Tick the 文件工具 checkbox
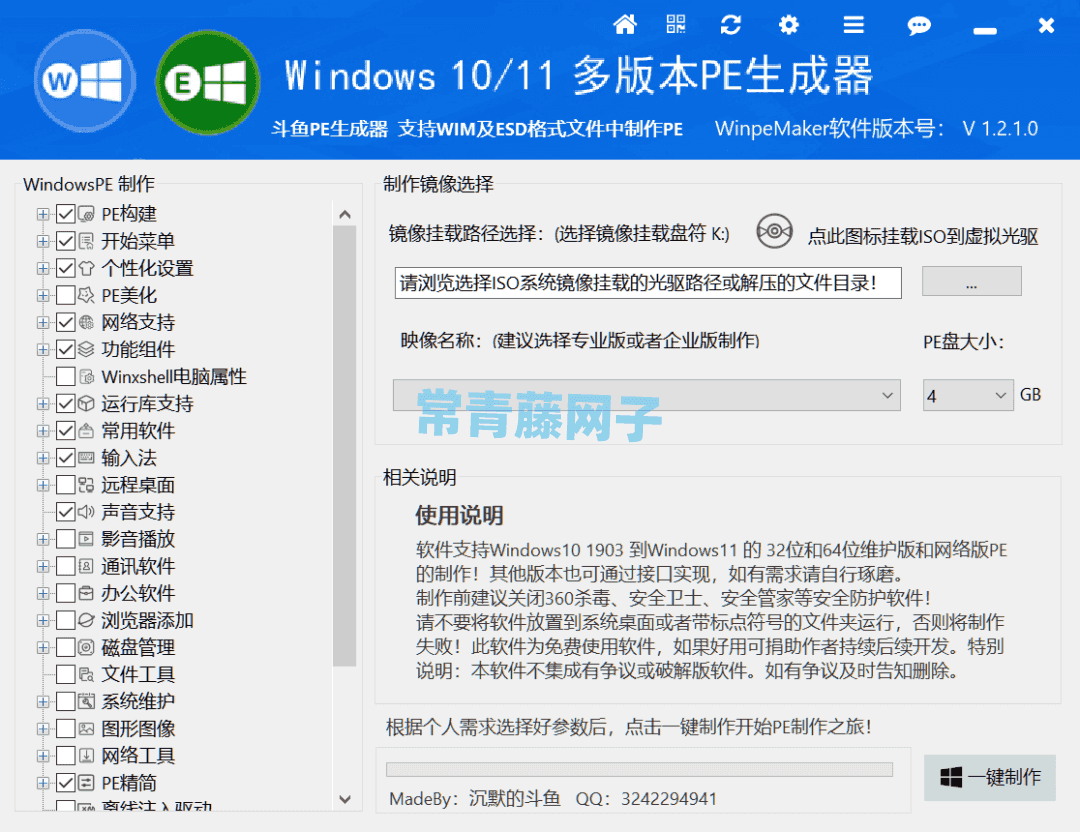Screen dimensions: 1080x832 point(65,674)
